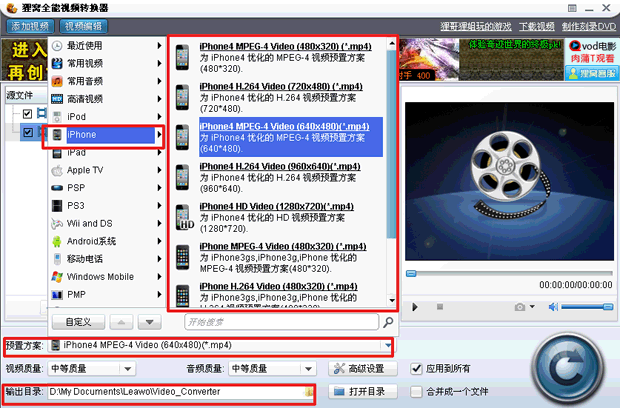
Task: Open the 高清视频 menu category
Action: point(107,99)
